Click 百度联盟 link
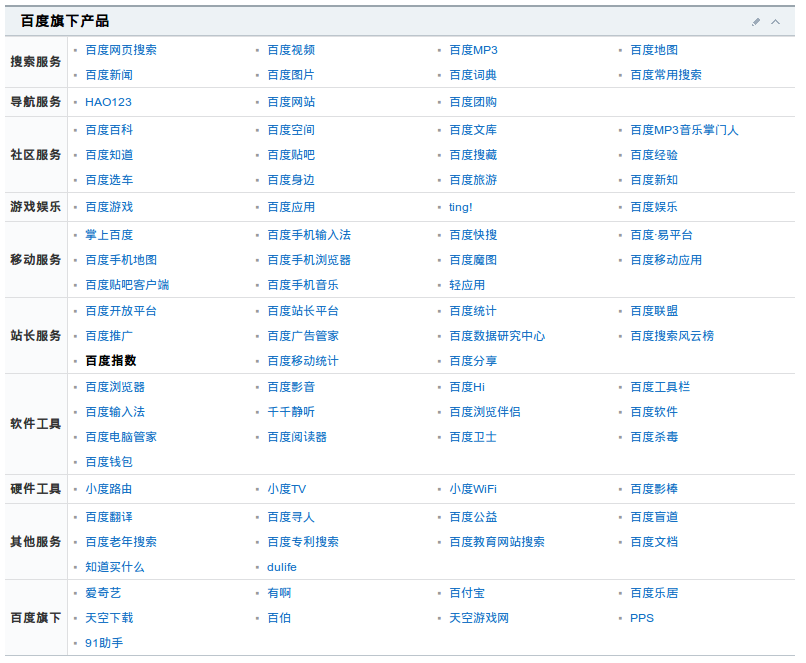The image size is (806, 663). [654, 311]
